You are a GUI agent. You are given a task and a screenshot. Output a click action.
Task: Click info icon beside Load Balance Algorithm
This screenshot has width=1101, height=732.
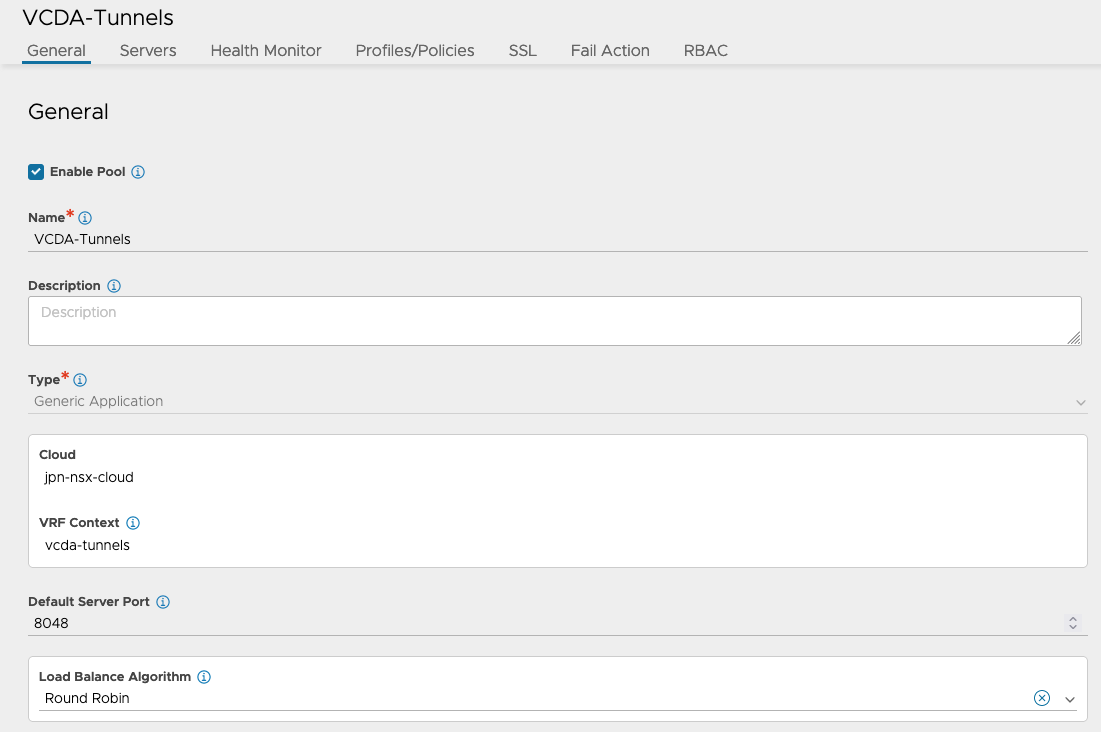tap(204, 677)
